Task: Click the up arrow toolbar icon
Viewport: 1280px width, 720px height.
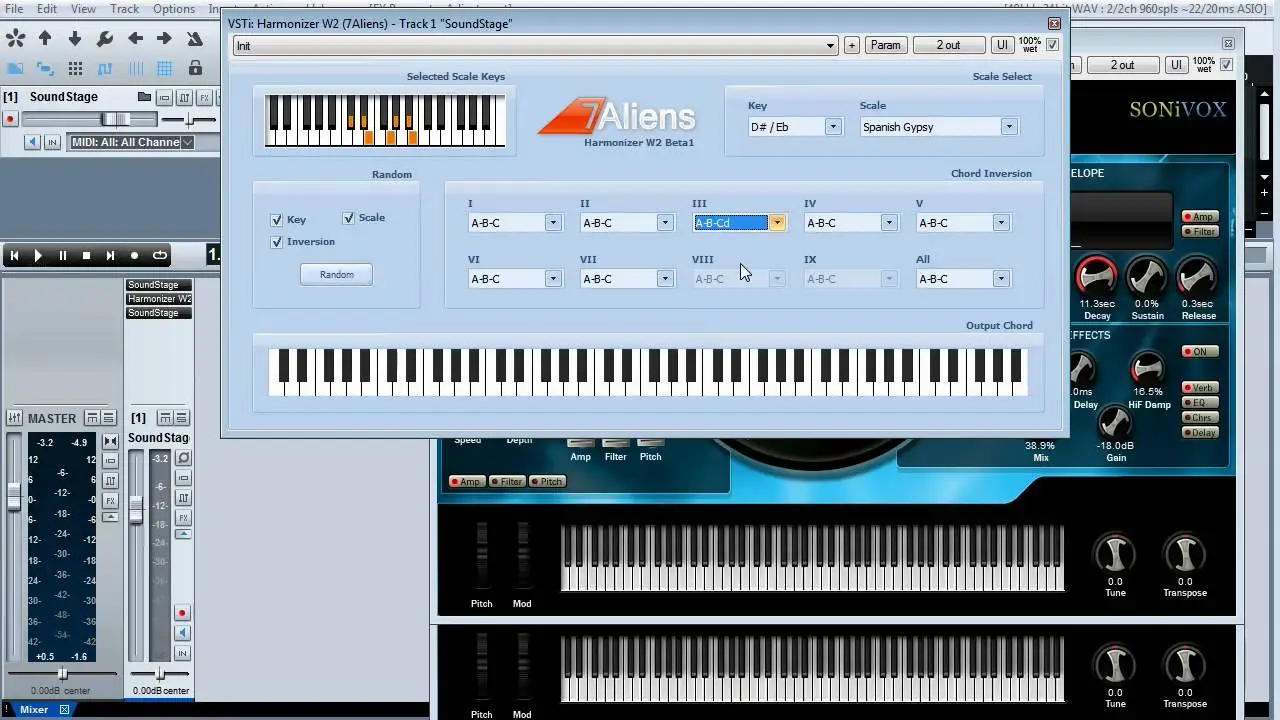Action: coord(45,39)
